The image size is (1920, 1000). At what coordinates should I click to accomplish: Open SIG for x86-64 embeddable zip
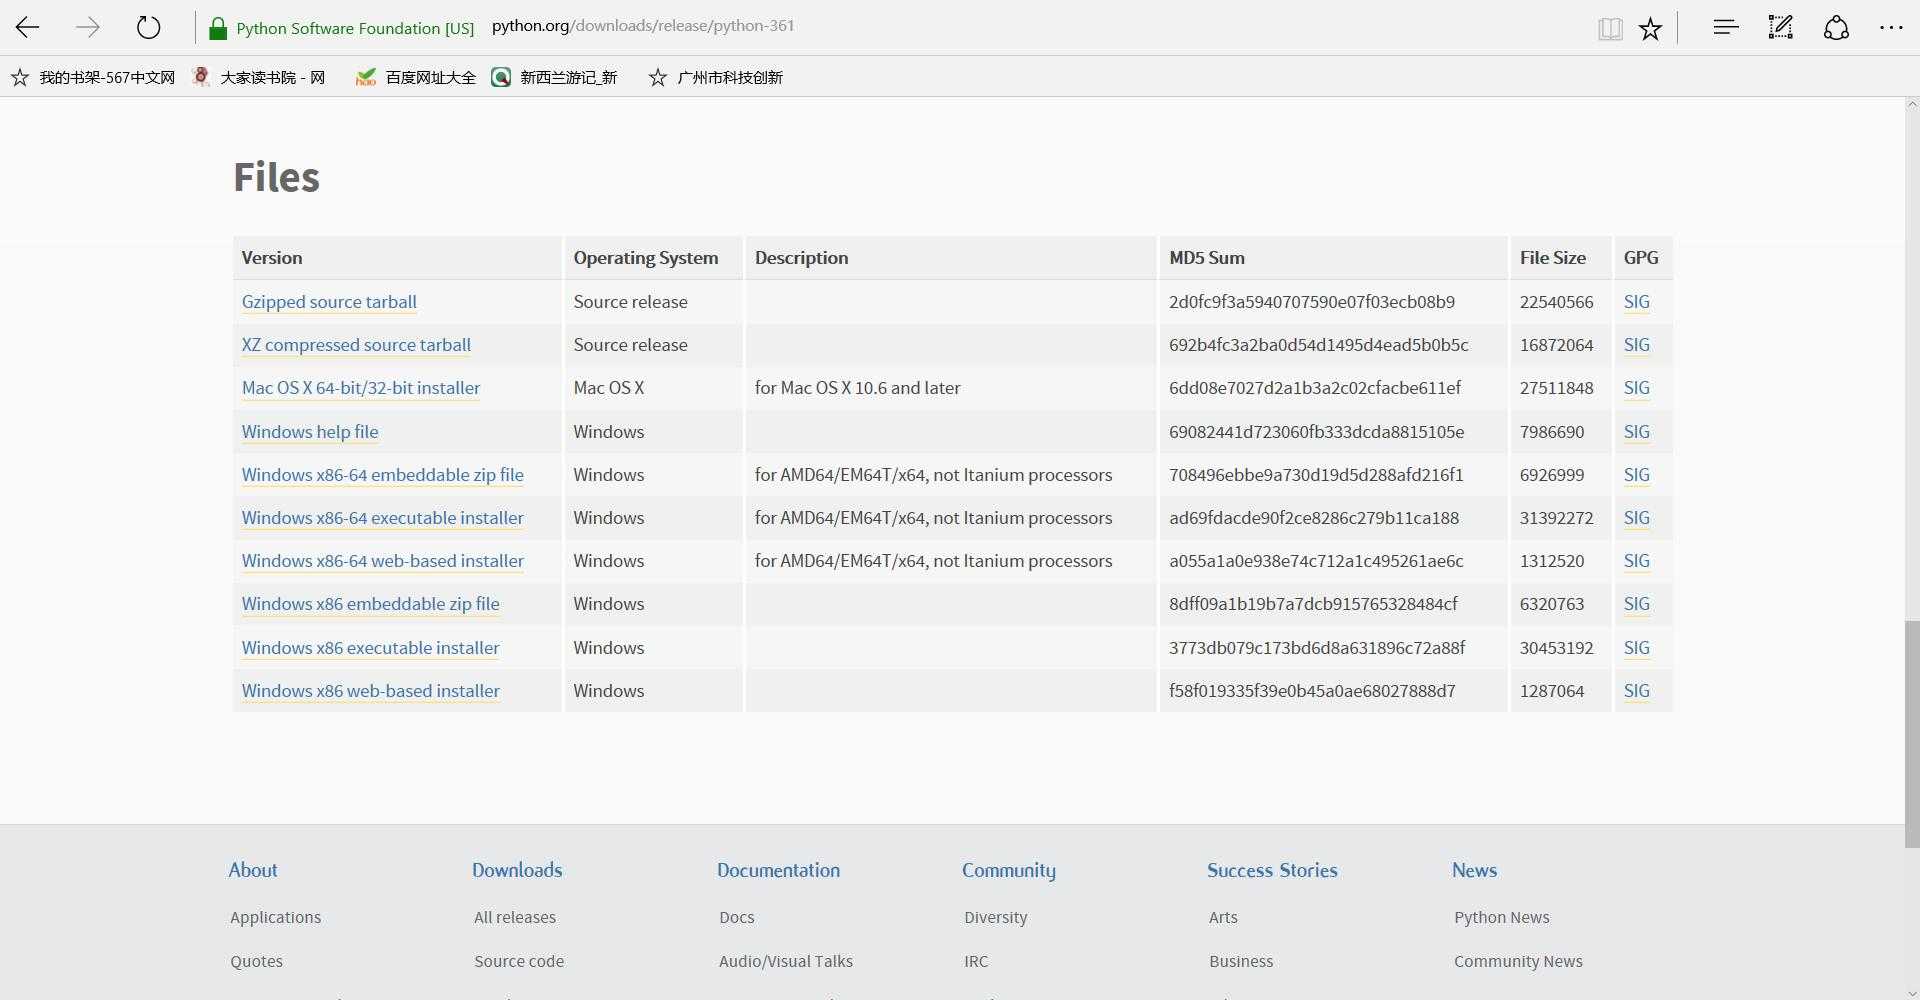tap(1637, 475)
